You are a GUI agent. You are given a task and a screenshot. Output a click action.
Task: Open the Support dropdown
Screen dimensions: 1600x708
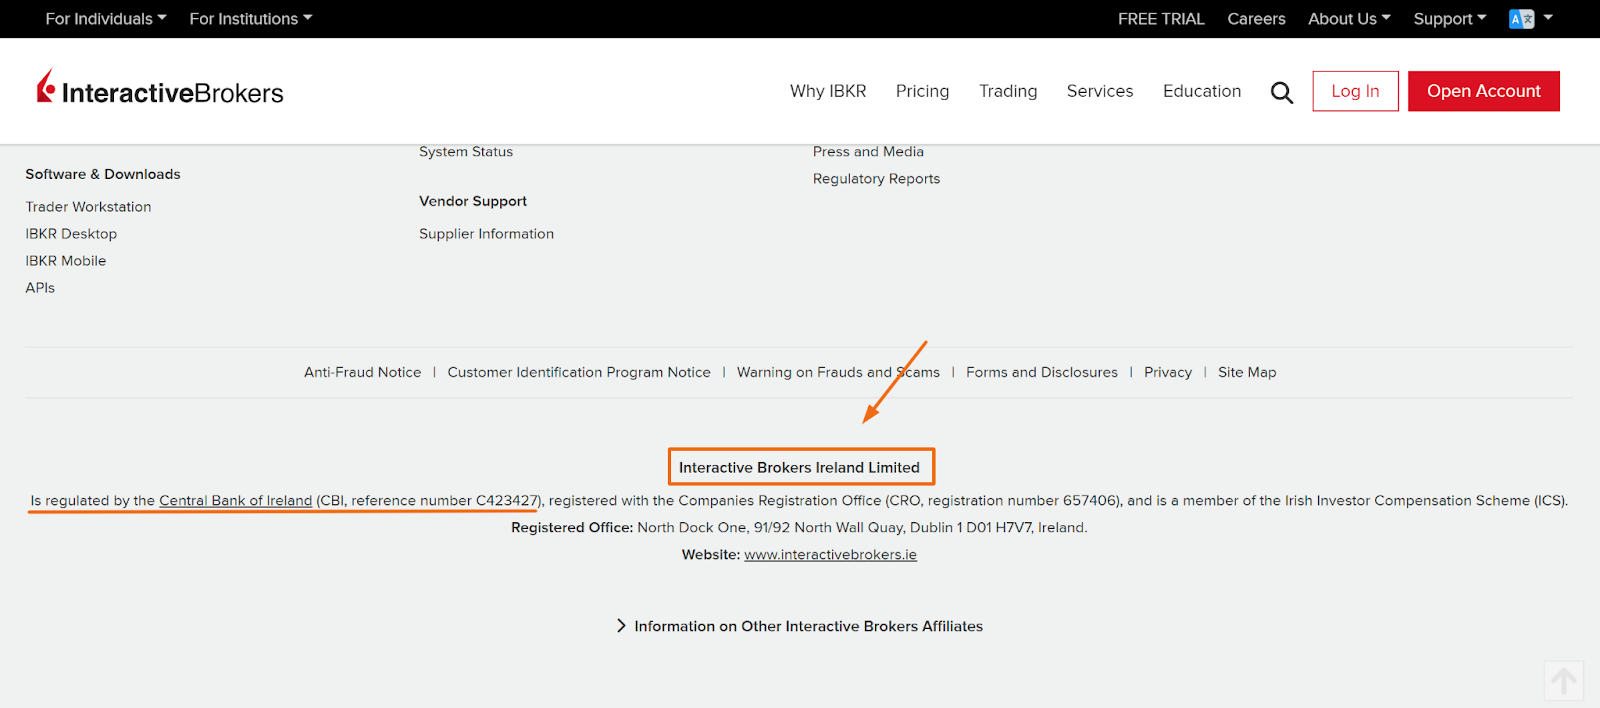pos(1450,19)
